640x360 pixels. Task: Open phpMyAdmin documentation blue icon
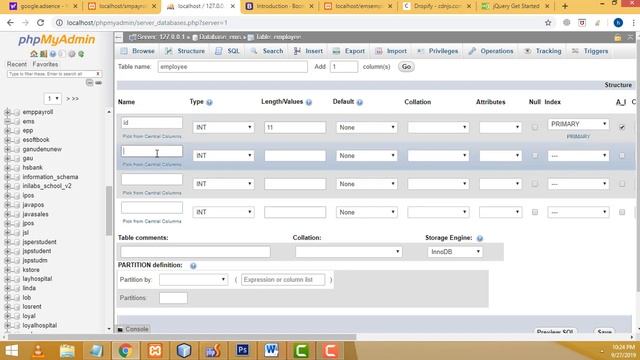53,54
